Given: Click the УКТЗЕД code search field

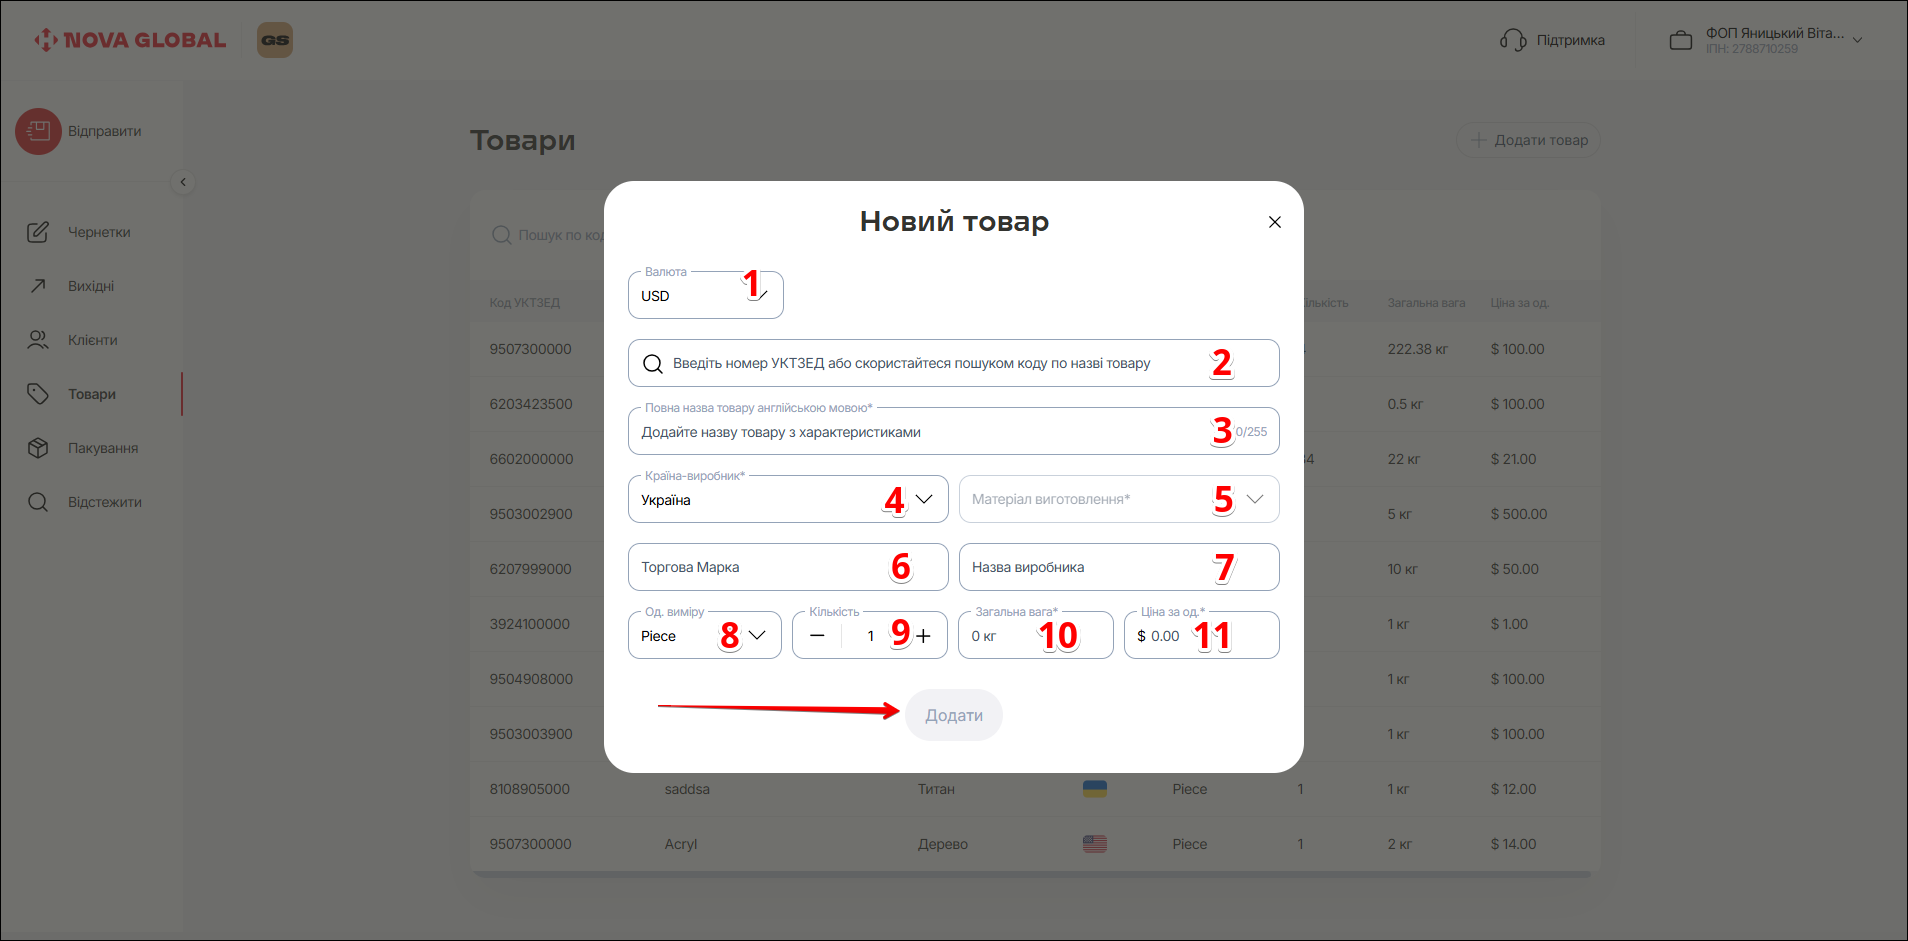Looking at the screenshot, I should pyautogui.click(x=930, y=363).
